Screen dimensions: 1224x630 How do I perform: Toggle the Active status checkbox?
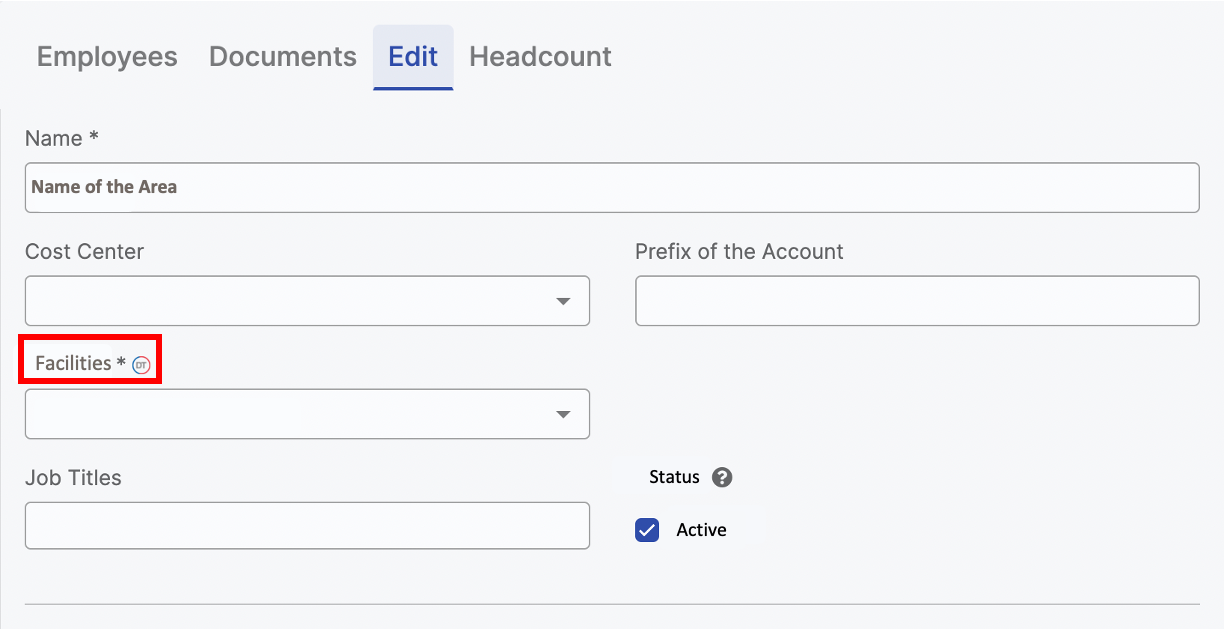click(647, 530)
